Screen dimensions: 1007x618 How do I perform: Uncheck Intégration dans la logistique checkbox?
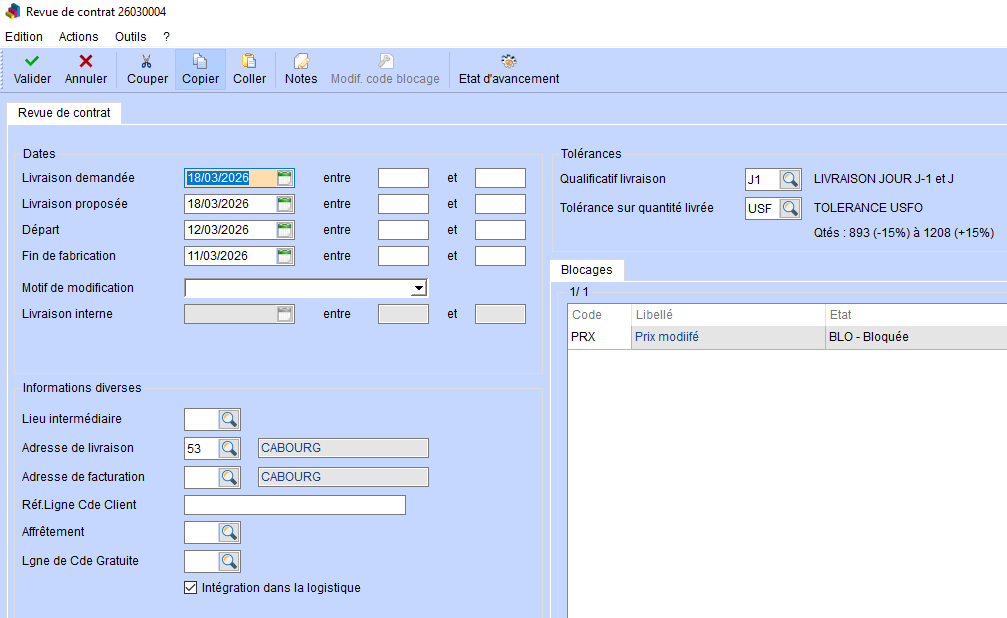(192, 588)
